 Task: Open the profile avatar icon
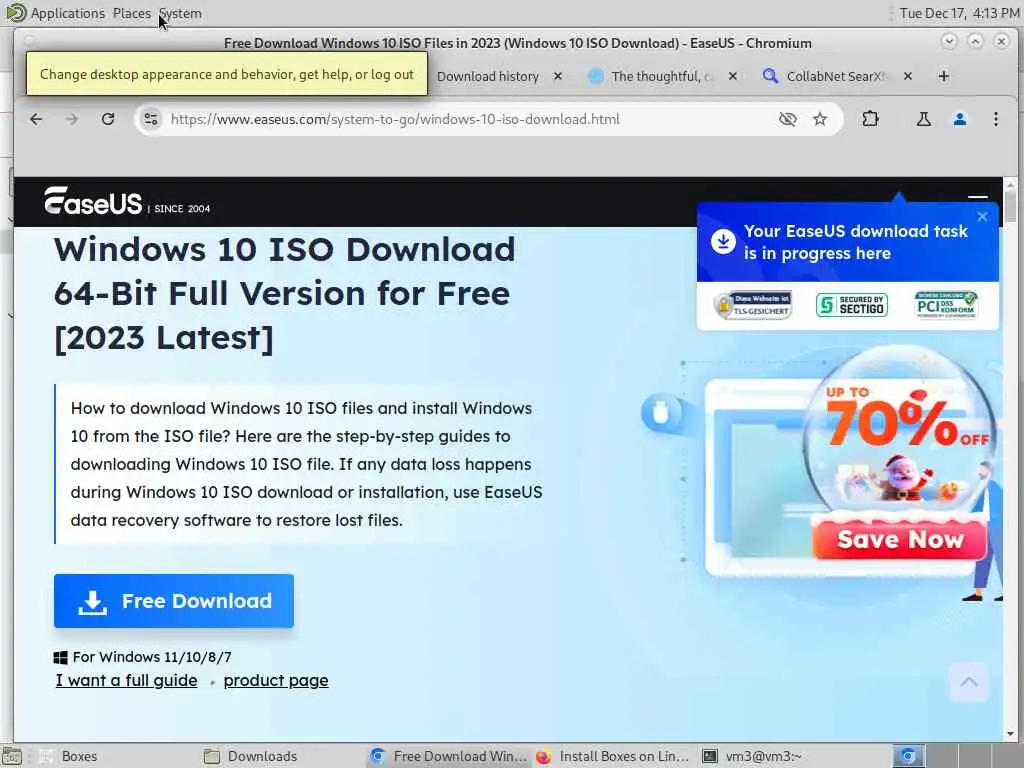click(x=960, y=119)
